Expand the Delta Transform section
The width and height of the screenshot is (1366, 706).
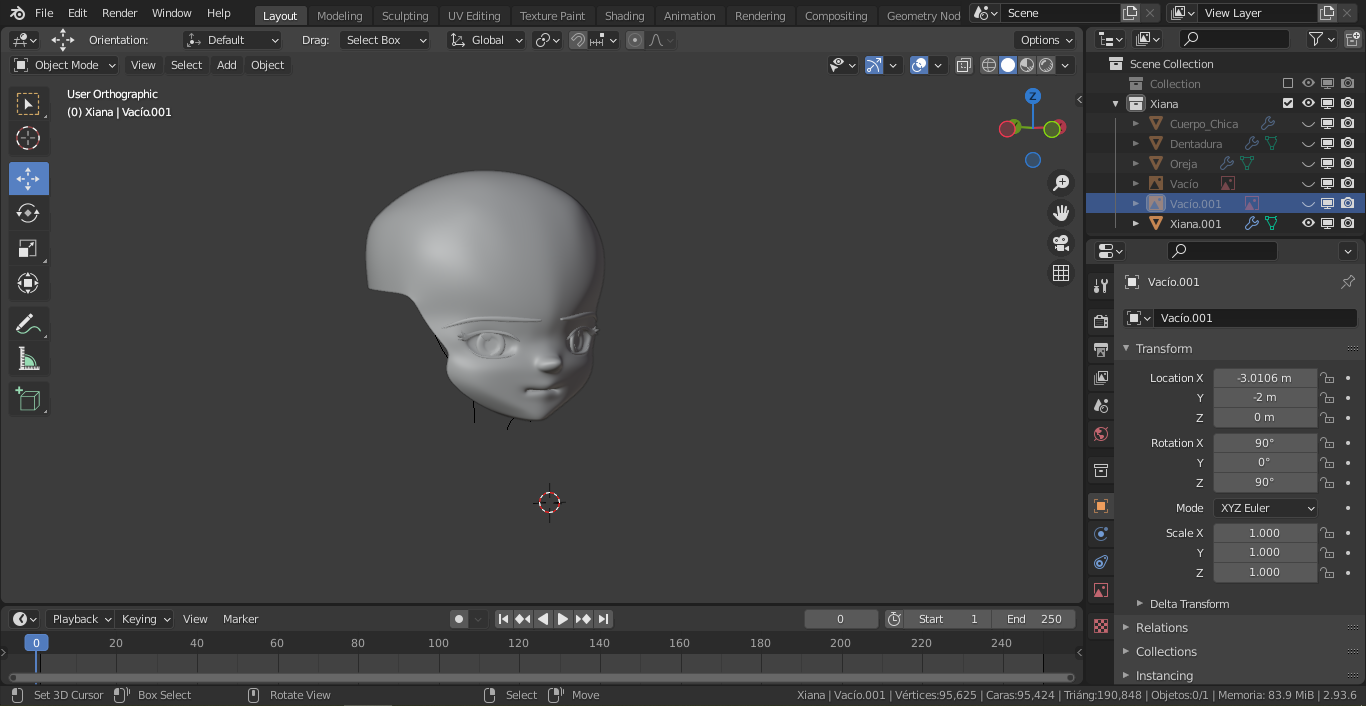click(1188, 604)
